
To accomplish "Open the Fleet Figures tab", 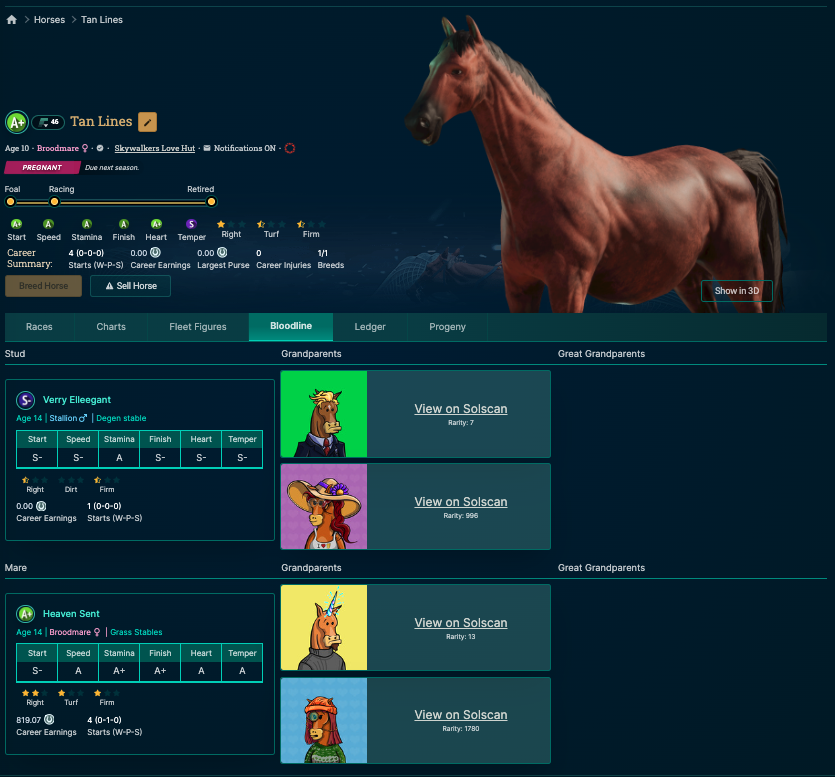I will coord(198,327).
